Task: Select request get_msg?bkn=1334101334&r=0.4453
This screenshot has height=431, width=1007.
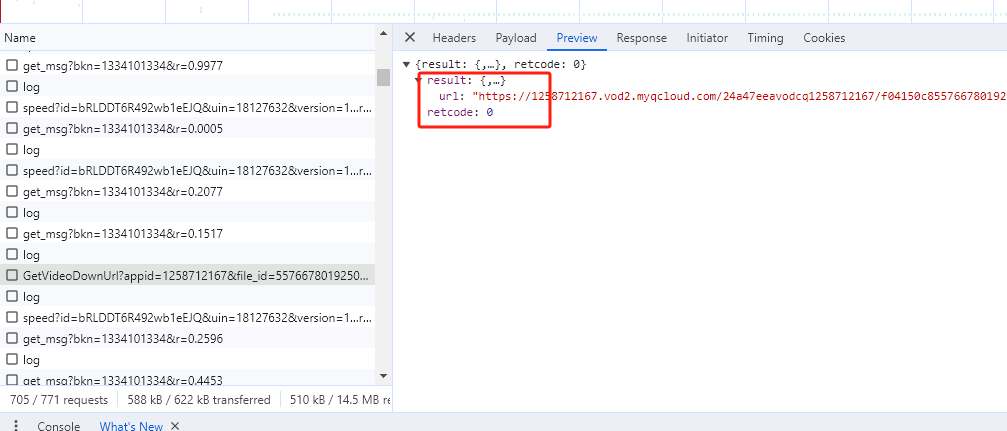Action: click(x=188, y=379)
